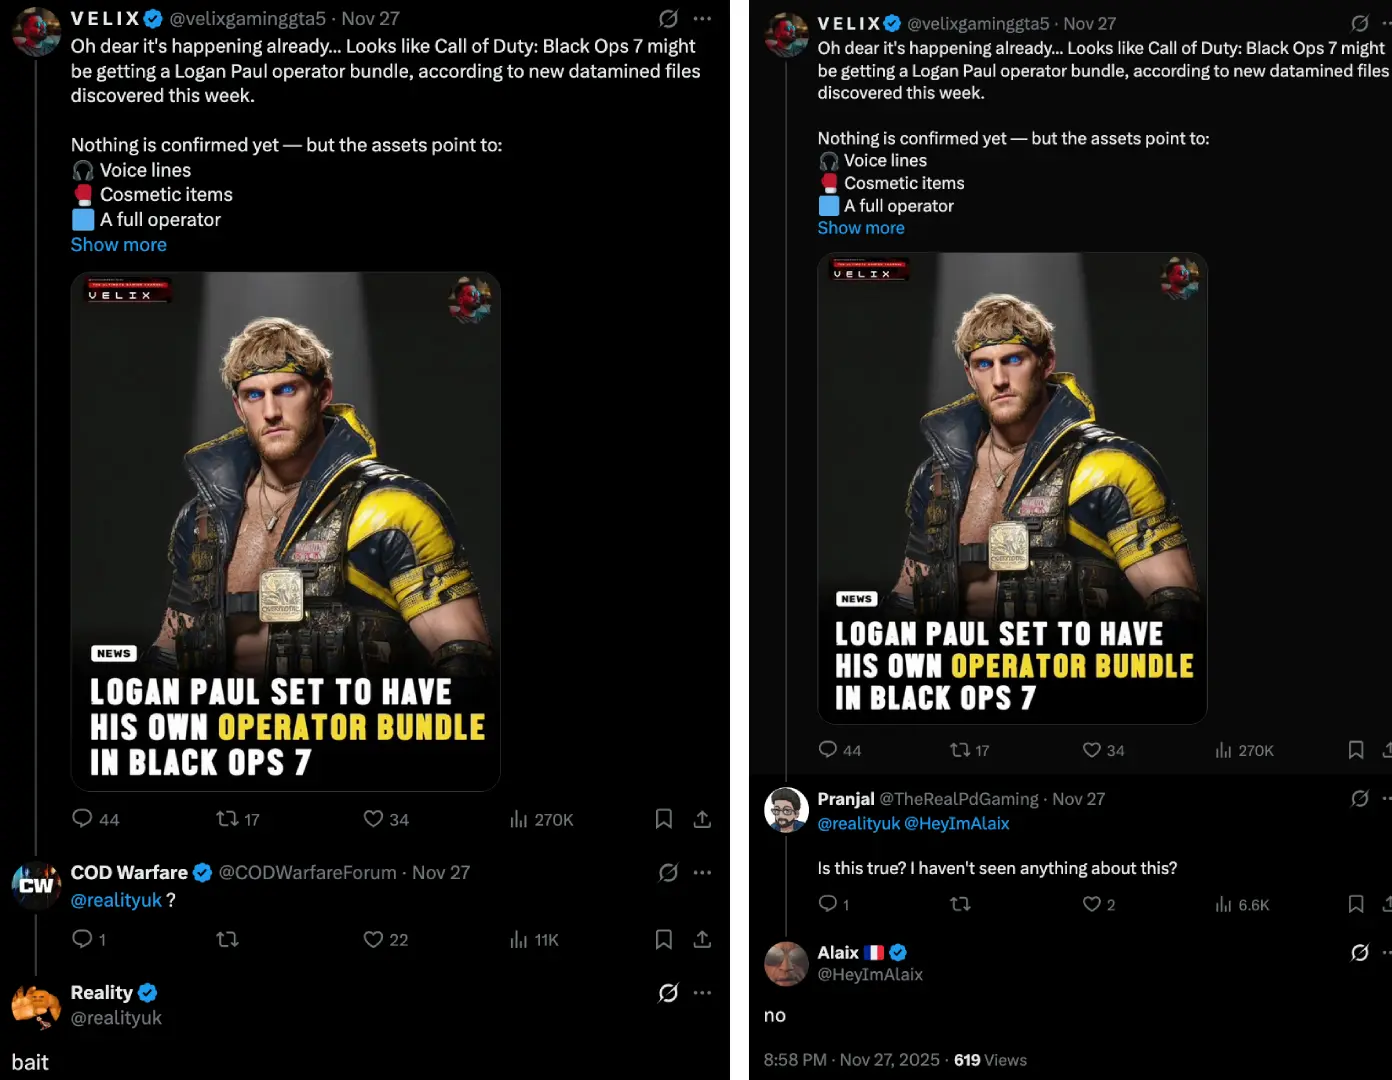View analytics of COD Warfare reply (11K)
Viewport: 1392px width, 1080px height.
(x=519, y=939)
